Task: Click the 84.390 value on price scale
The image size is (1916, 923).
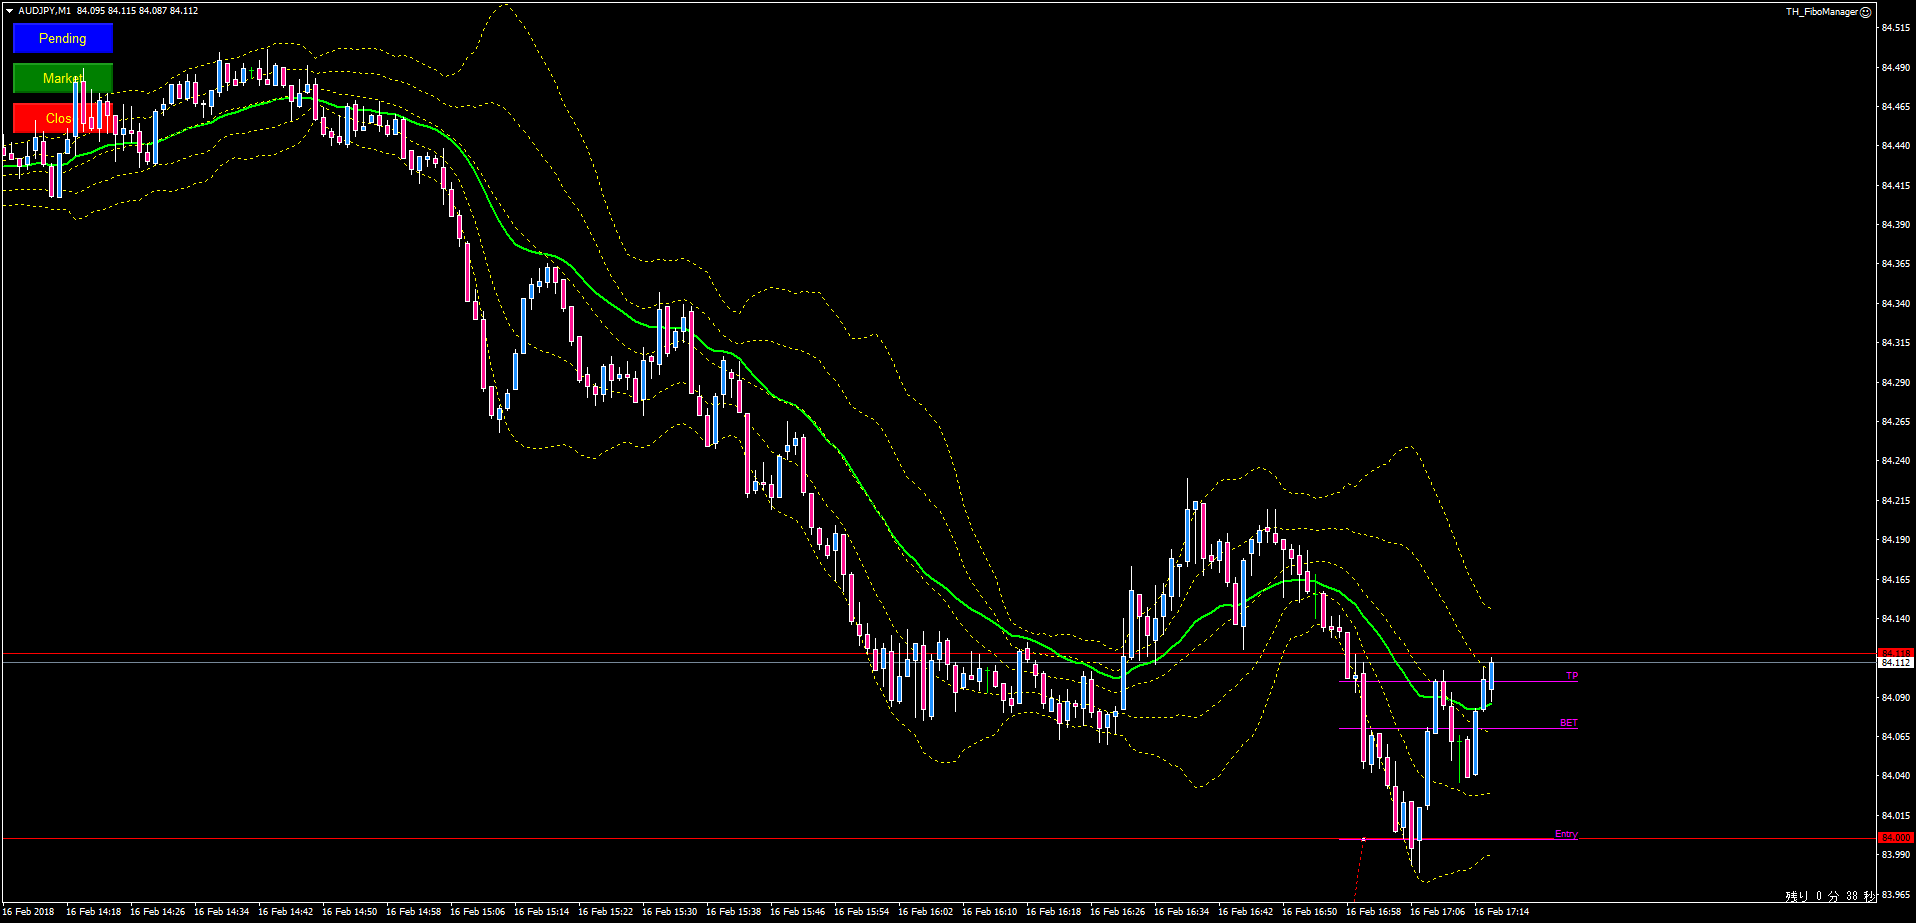Action: (1896, 225)
